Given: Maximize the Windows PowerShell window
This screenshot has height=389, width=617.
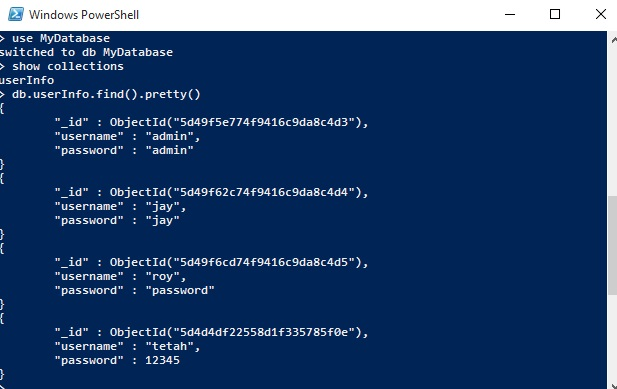Looking at the screenshot, I should (555, 15).
